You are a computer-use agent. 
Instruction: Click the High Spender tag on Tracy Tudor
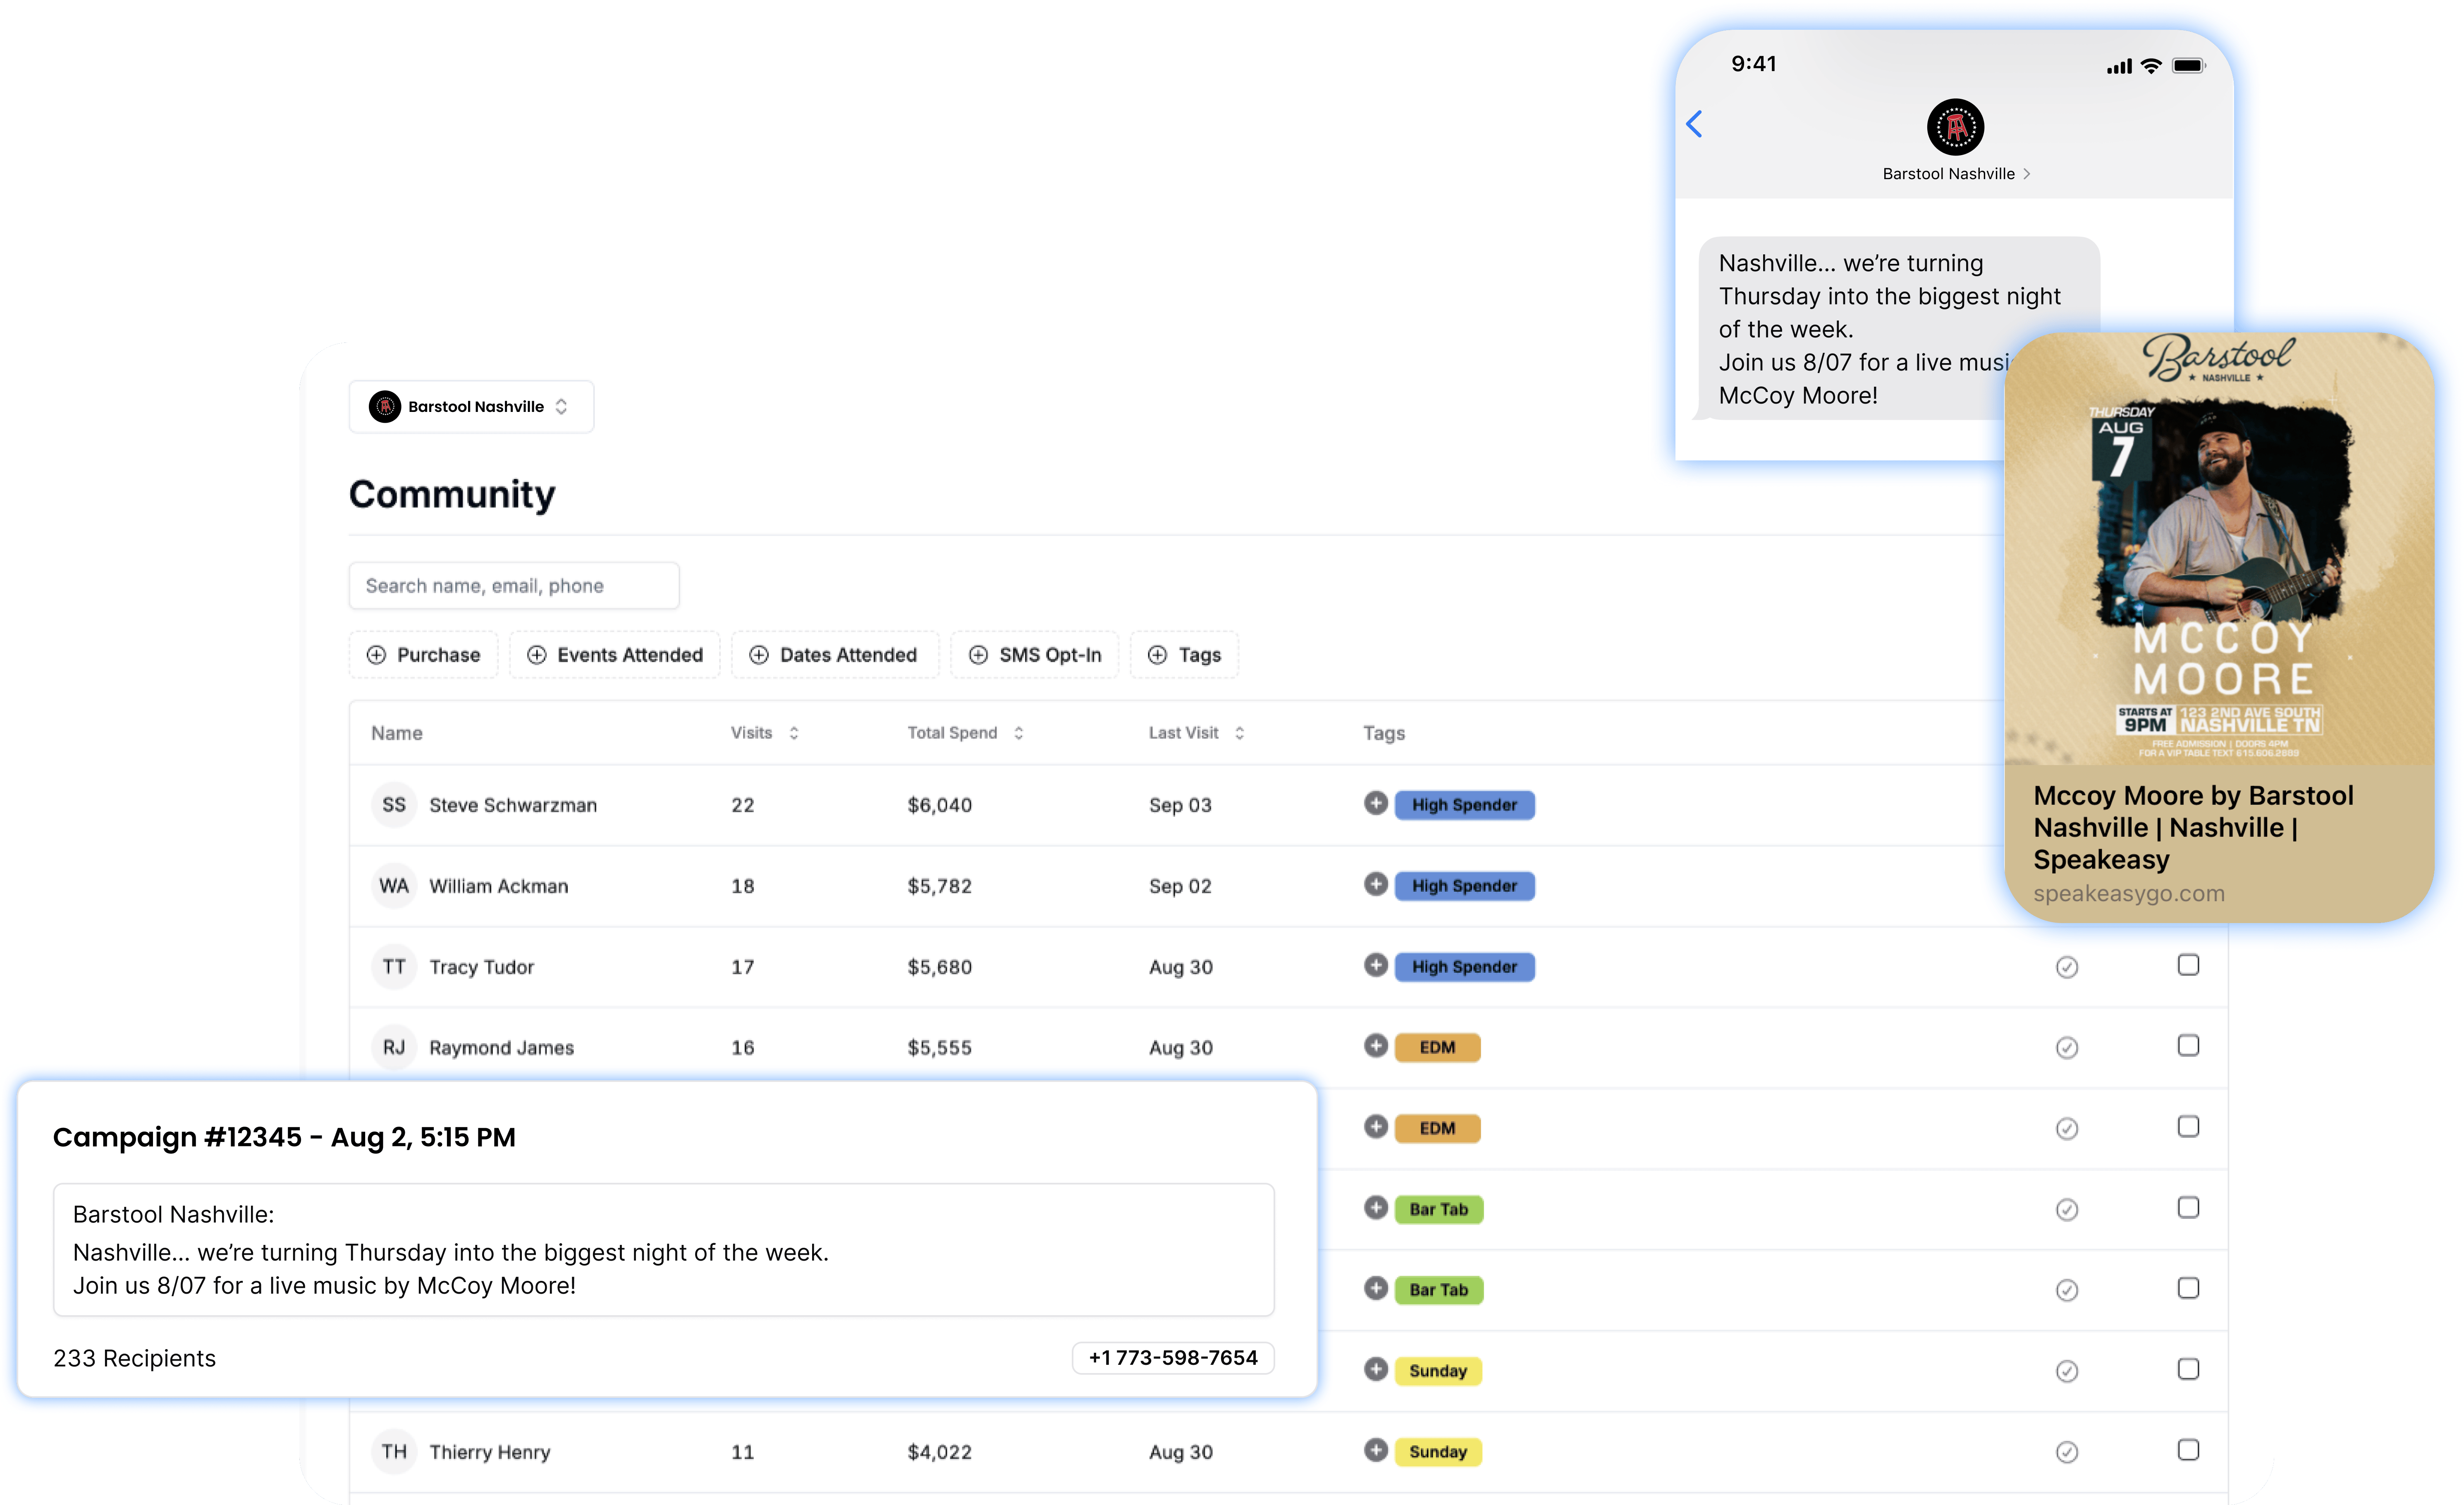pos(1464,967)
